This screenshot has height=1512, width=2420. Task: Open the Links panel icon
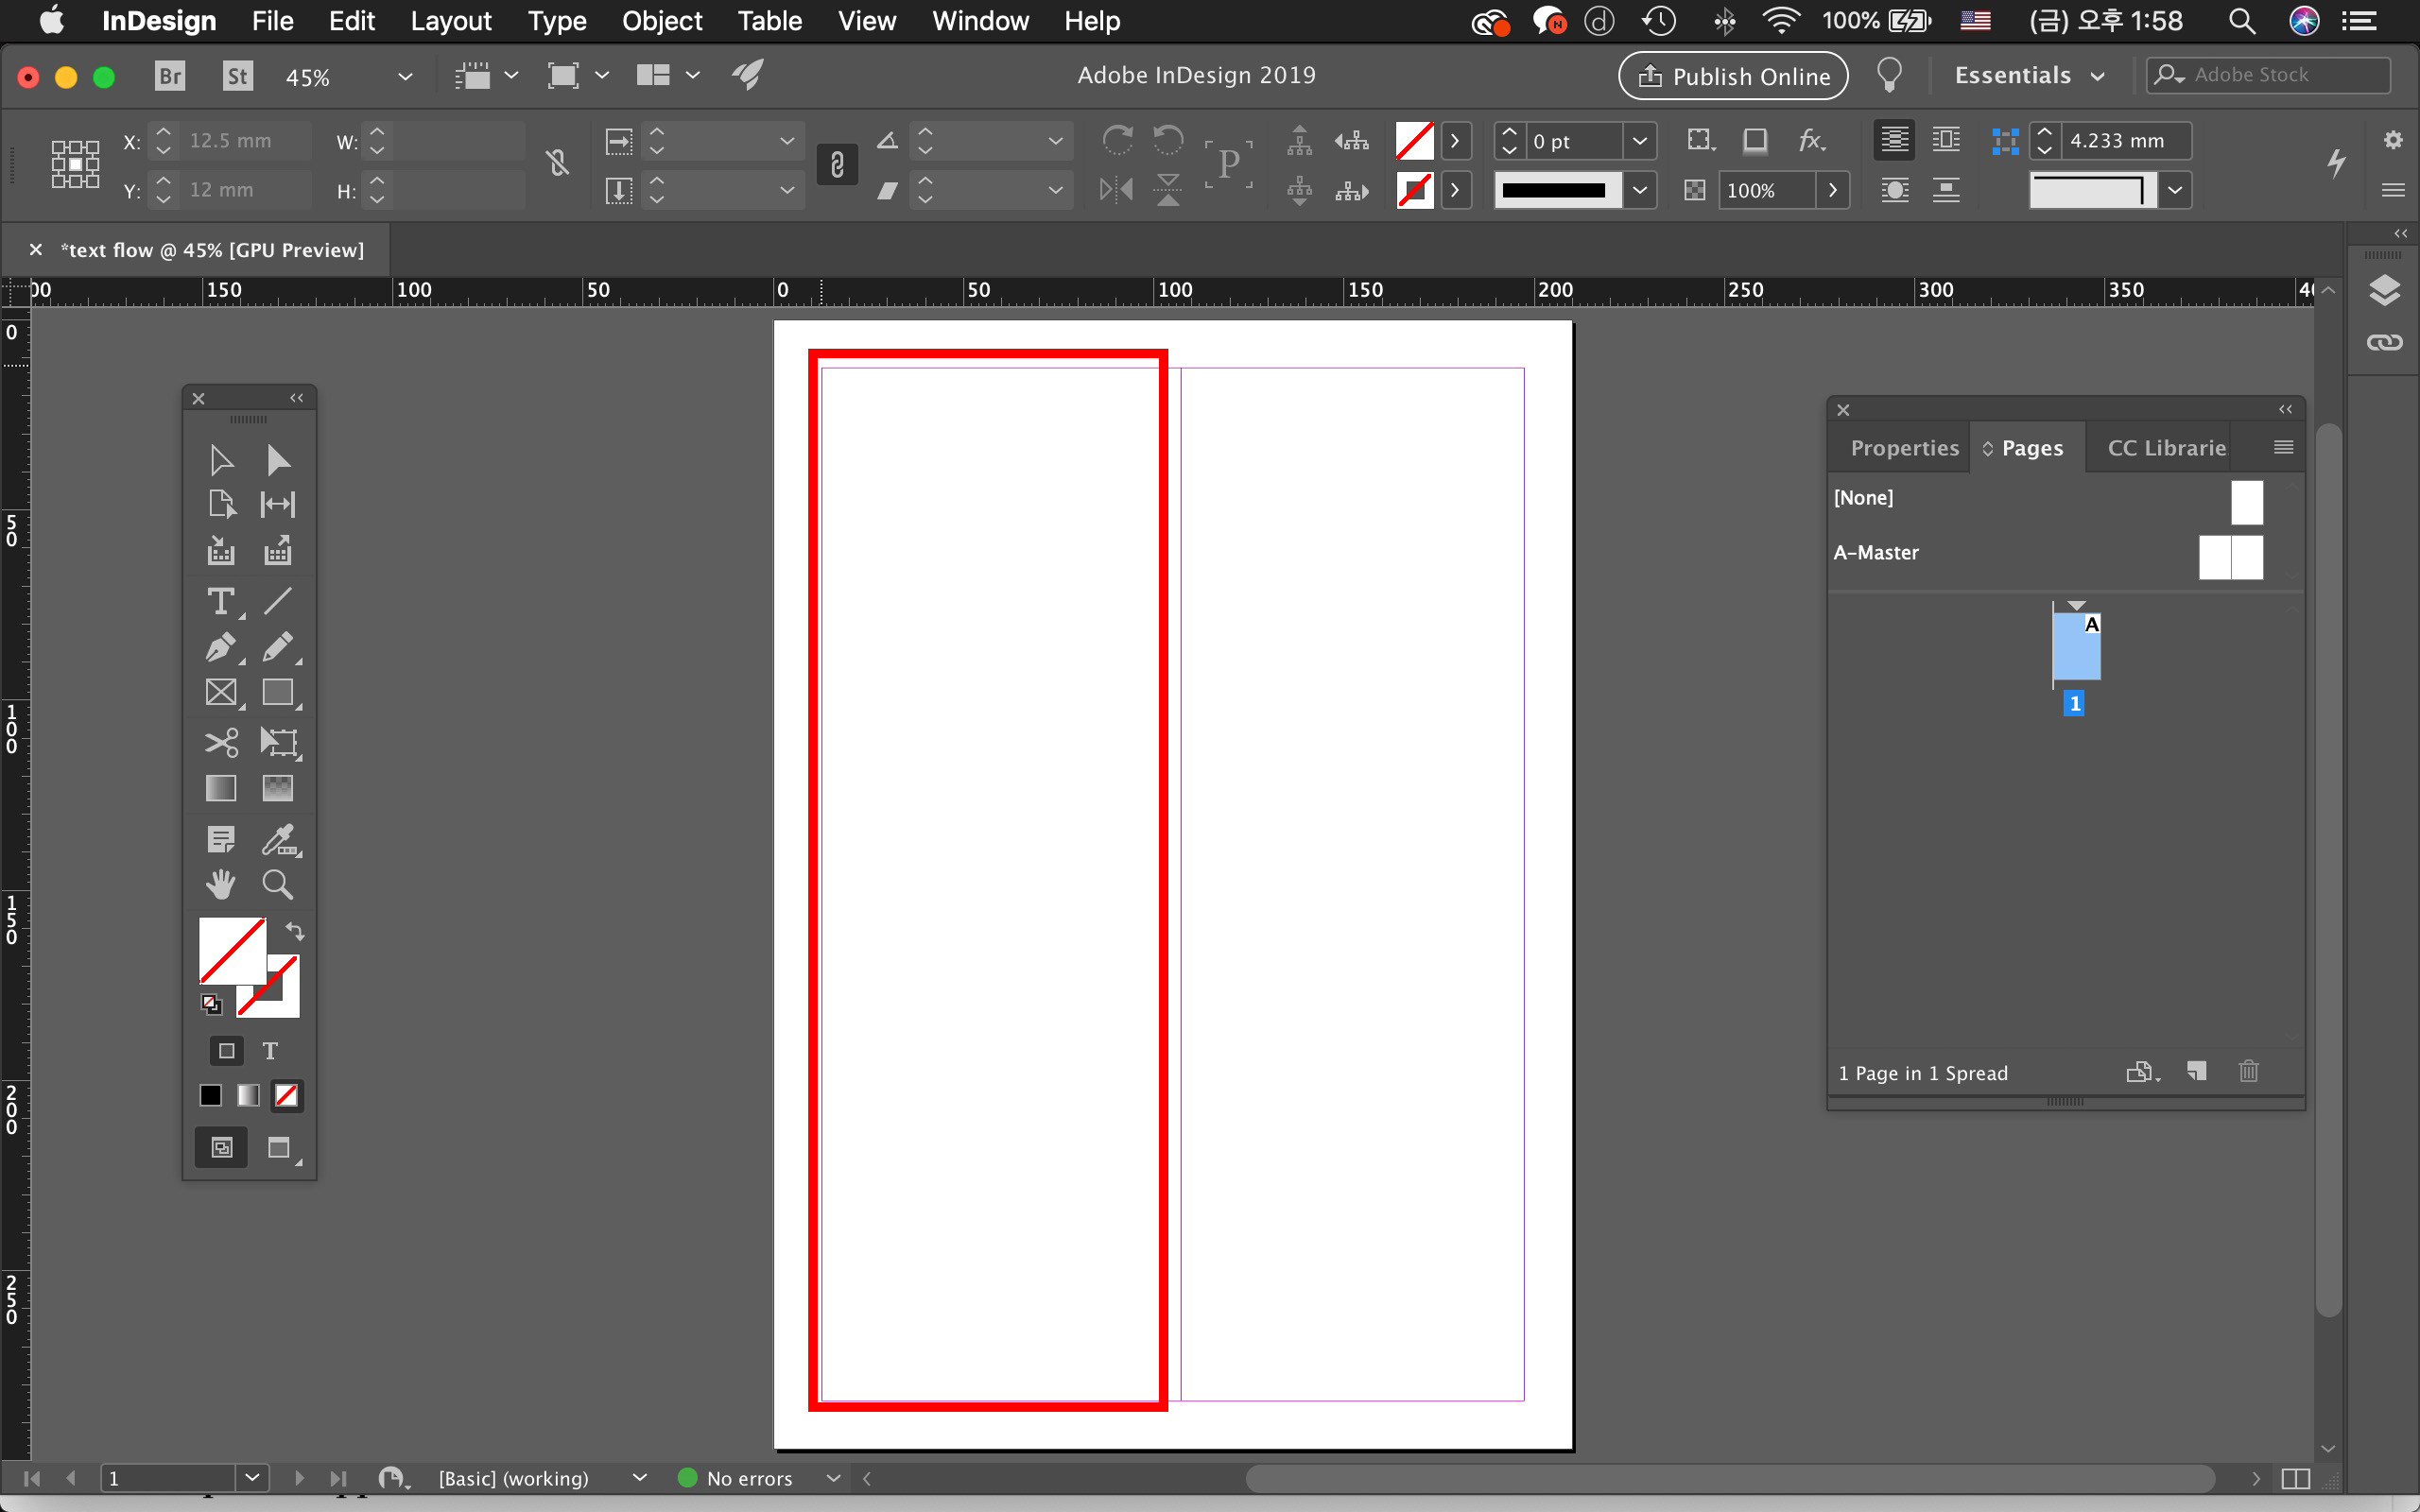click(x=2385, y=343)
